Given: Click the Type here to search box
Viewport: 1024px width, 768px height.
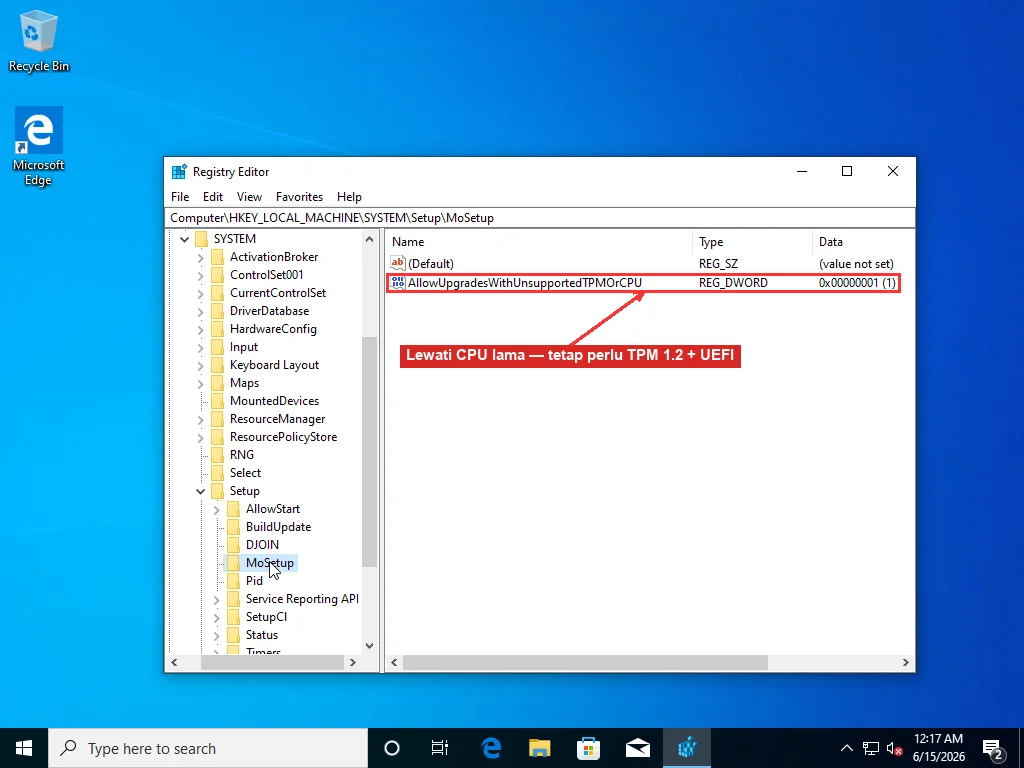Looking at the screenshot, I should coord(208,748).
